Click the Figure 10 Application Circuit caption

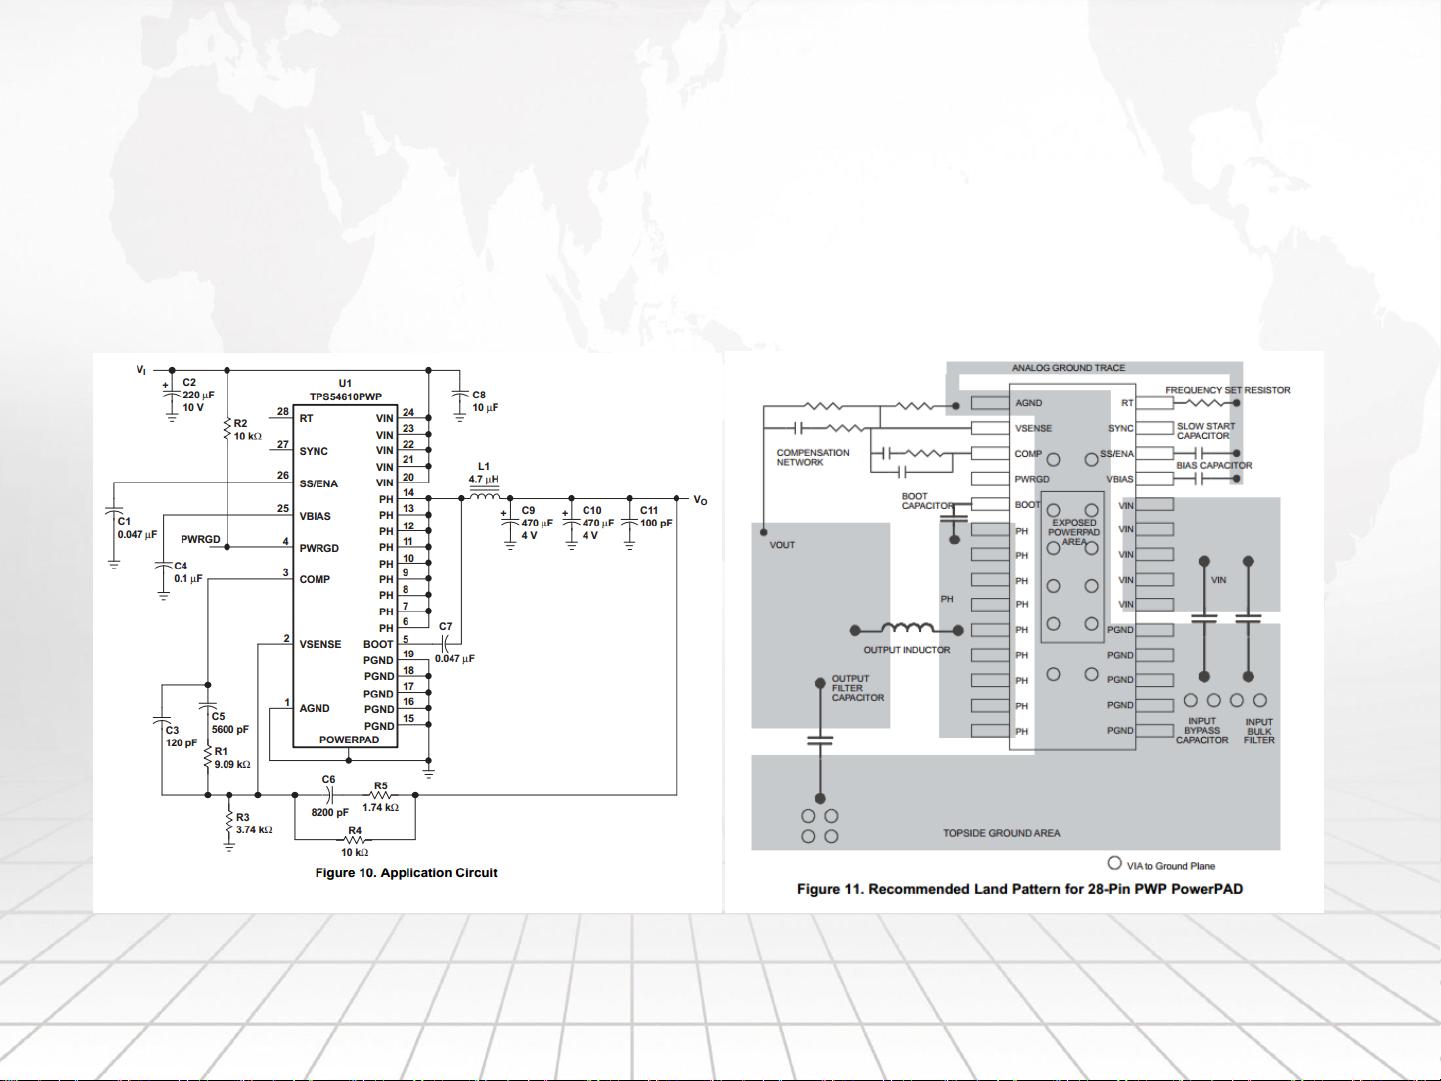[x=406, y=873]
